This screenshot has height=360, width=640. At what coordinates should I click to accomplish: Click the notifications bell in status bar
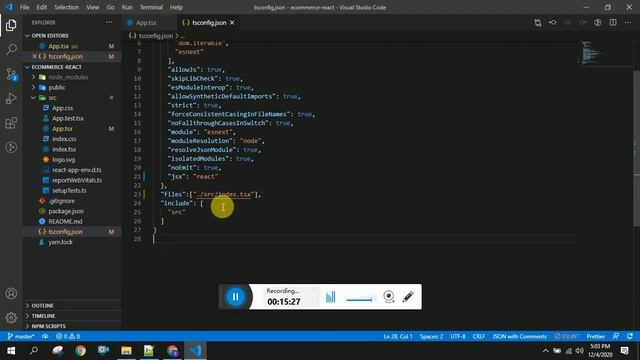pyautogui.click(x=630, y=336)
